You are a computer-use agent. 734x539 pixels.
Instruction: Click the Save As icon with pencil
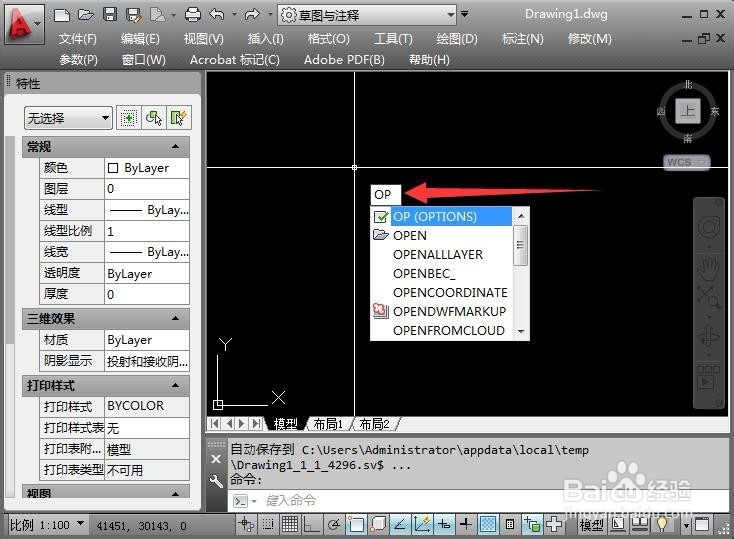click(x=134, y=15)
